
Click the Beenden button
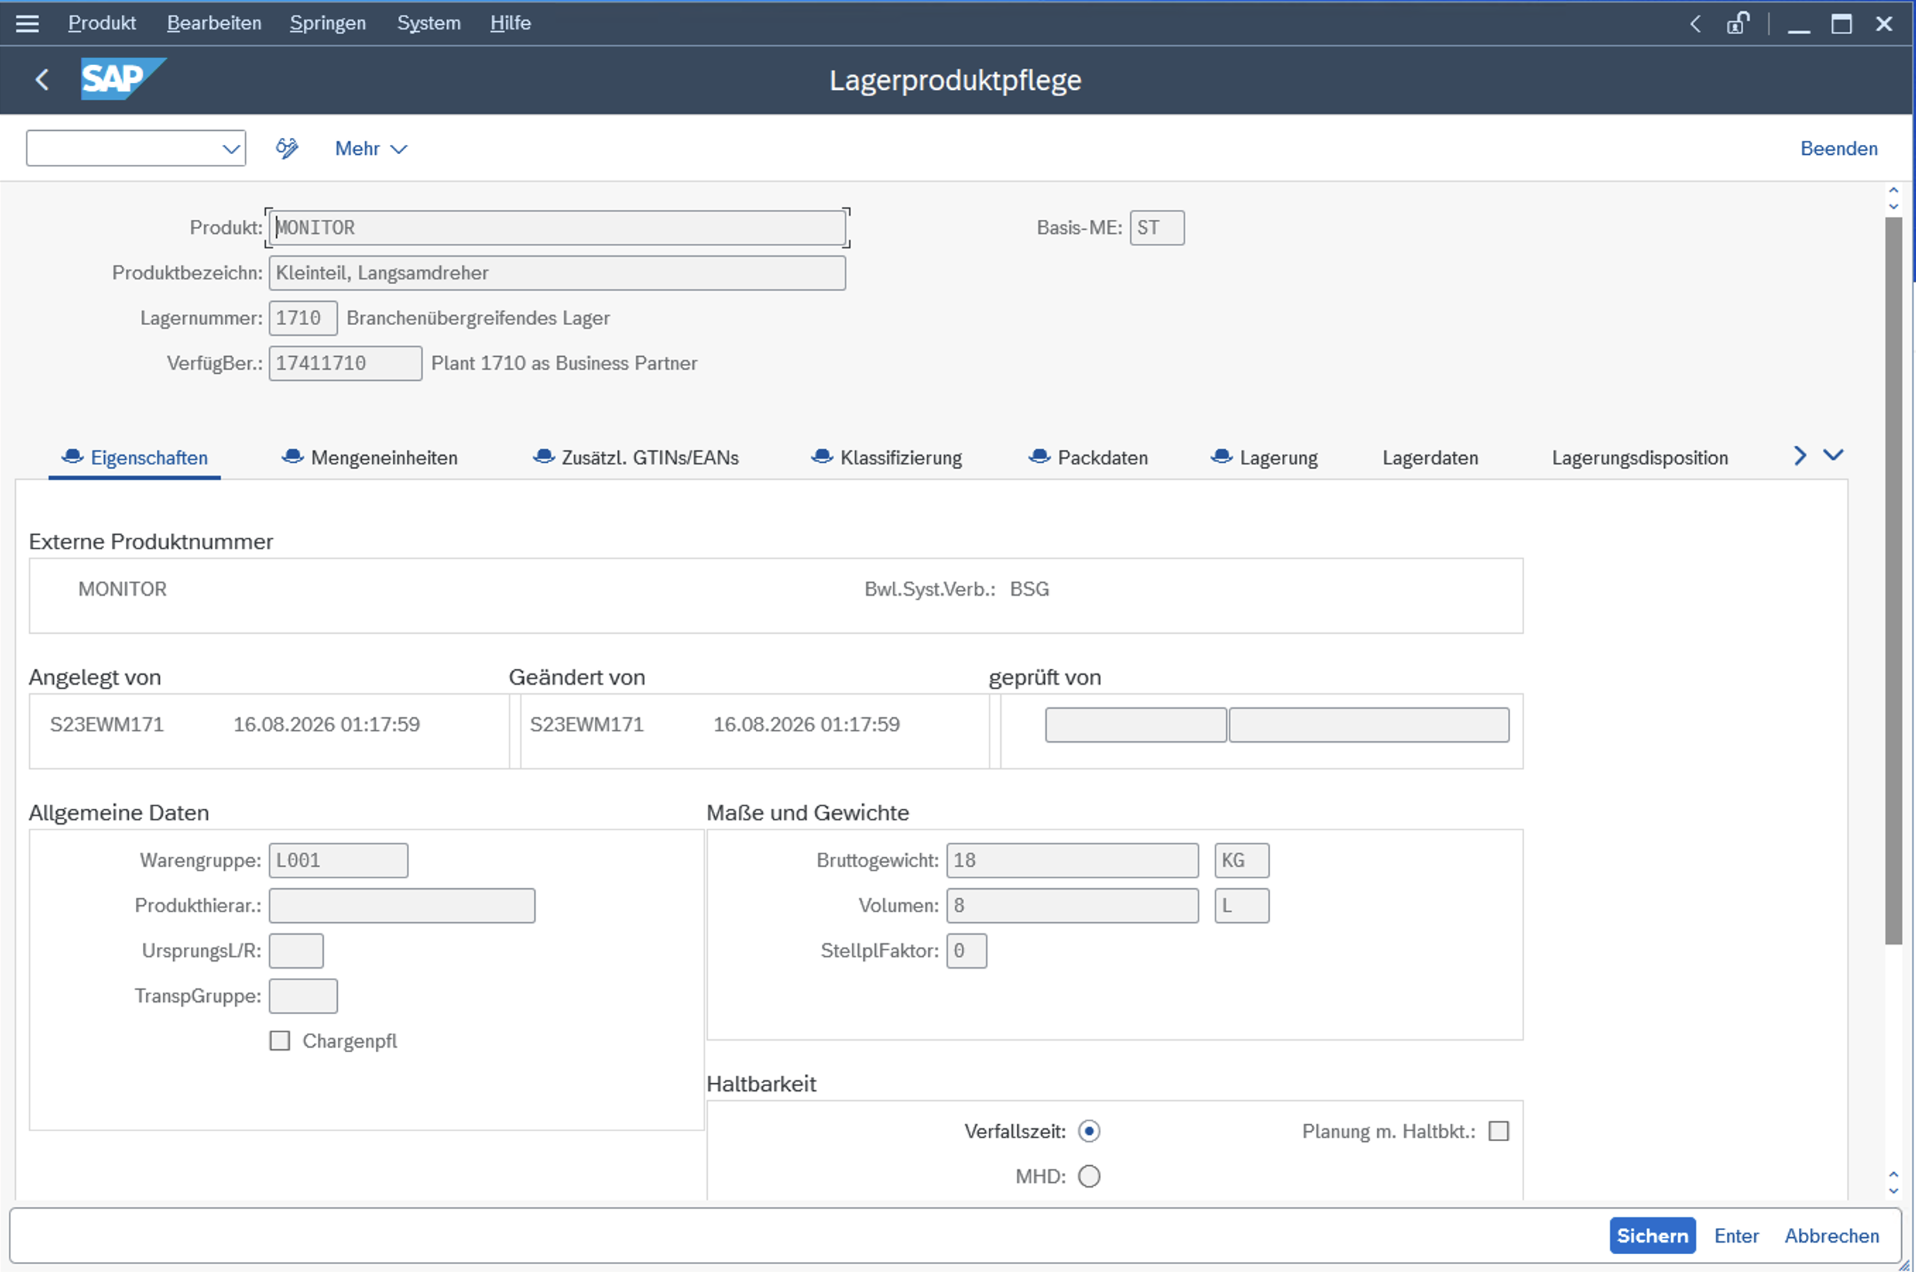coord(1838,148)
